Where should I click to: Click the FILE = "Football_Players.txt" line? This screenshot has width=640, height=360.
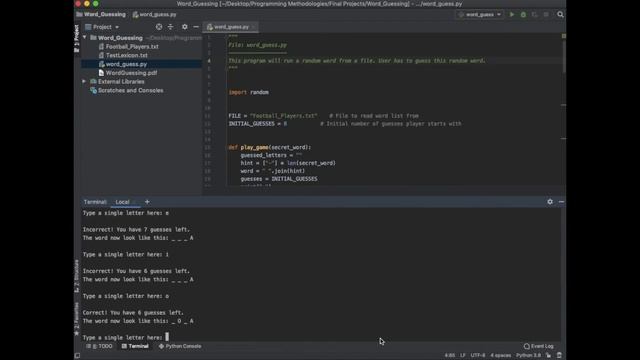pyautogui.click(x=273, y=116)
